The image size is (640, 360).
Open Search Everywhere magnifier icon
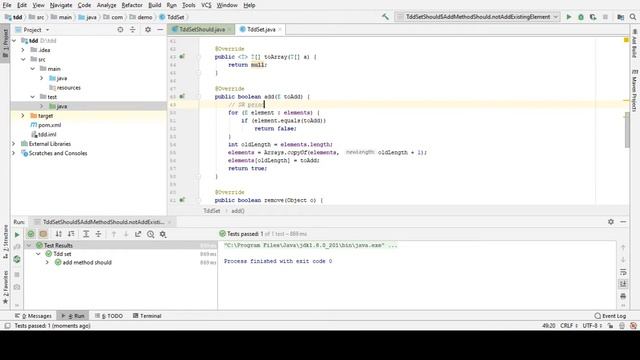(633, 17)
